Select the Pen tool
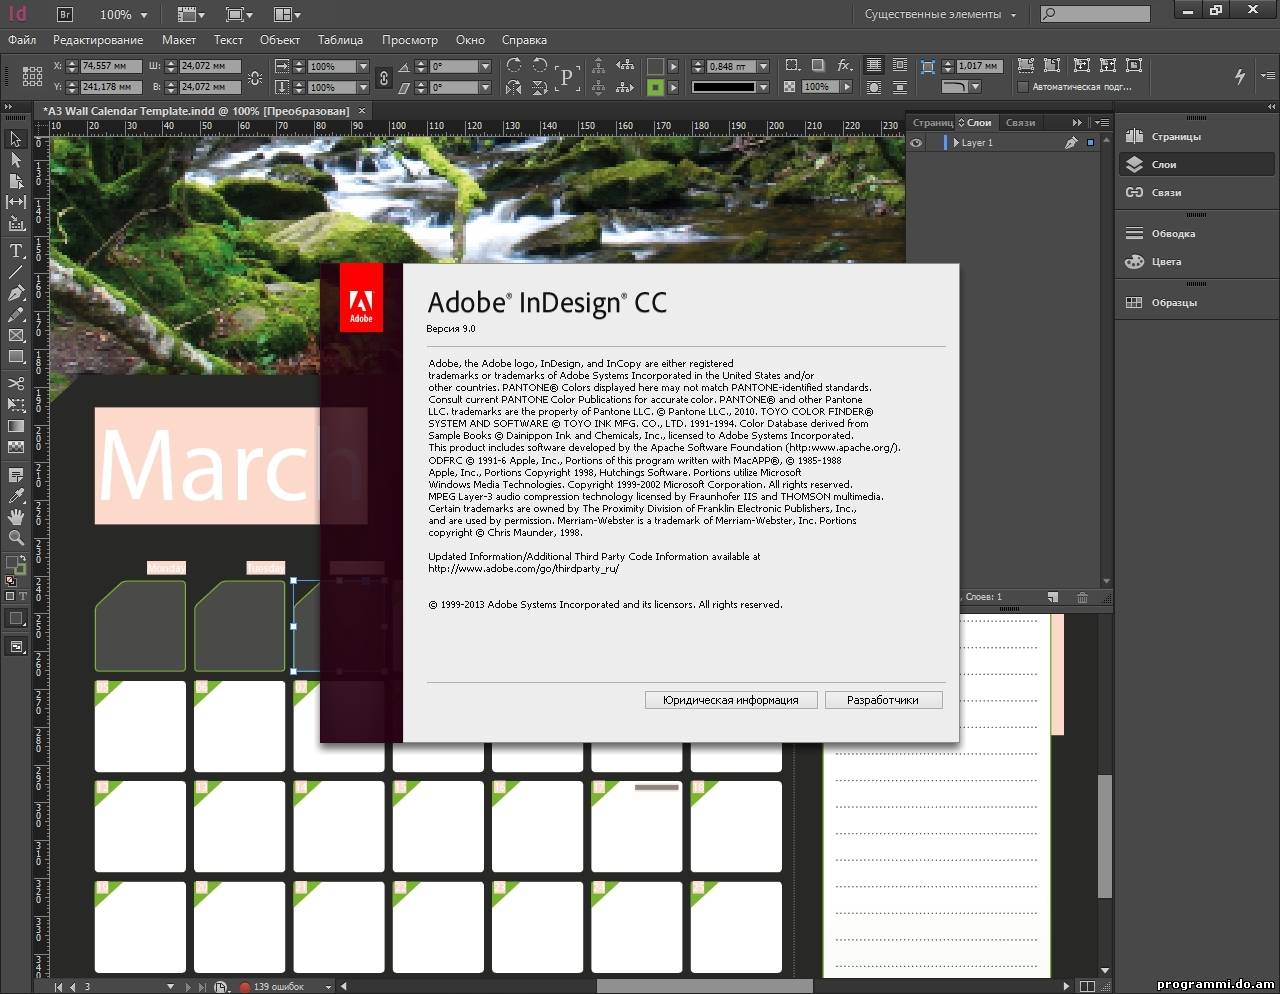The height and width of the screenshot is (994, 1280). 16,293
